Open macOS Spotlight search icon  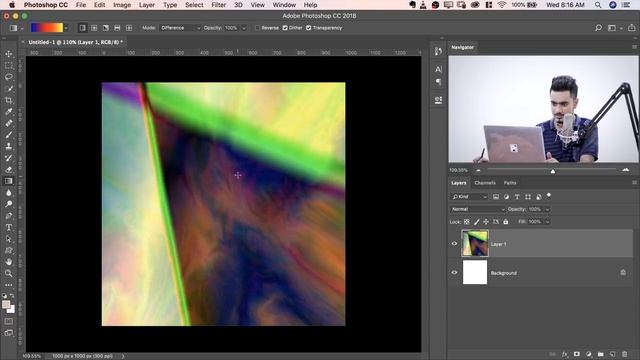pyautogui.click(x=598, y=5)
